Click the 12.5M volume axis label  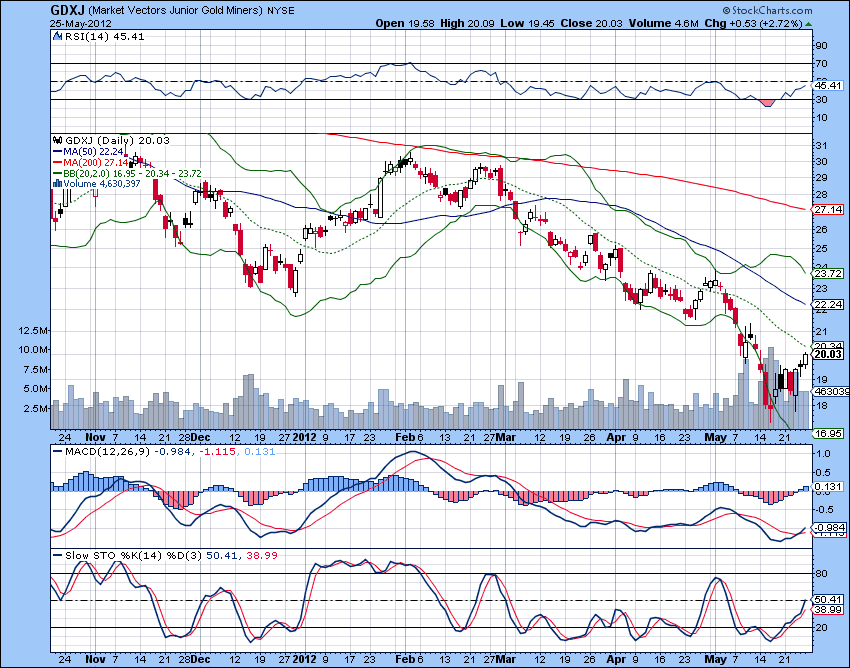(x=34, y=330)
